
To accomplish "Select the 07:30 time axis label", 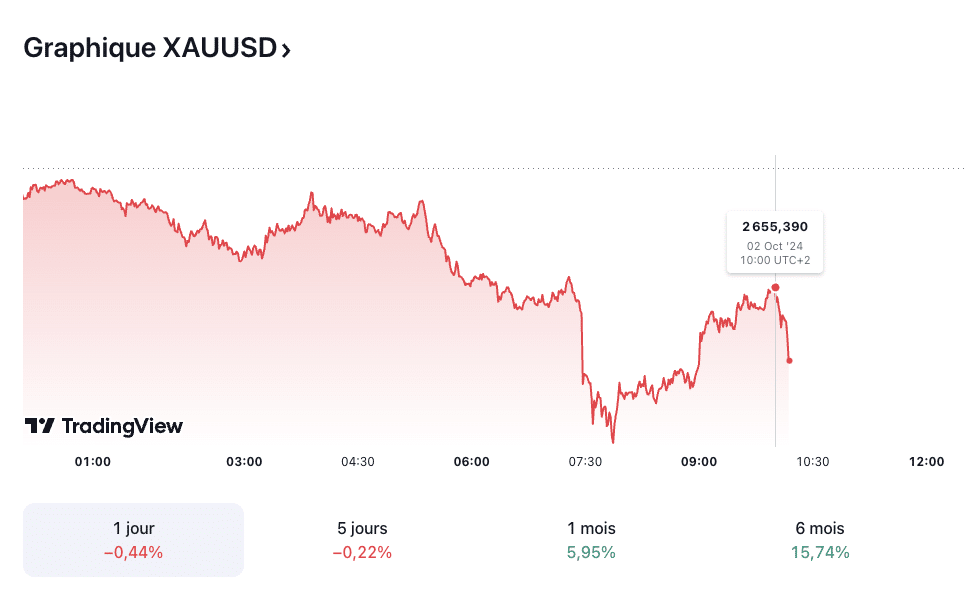I will [585, 461].
